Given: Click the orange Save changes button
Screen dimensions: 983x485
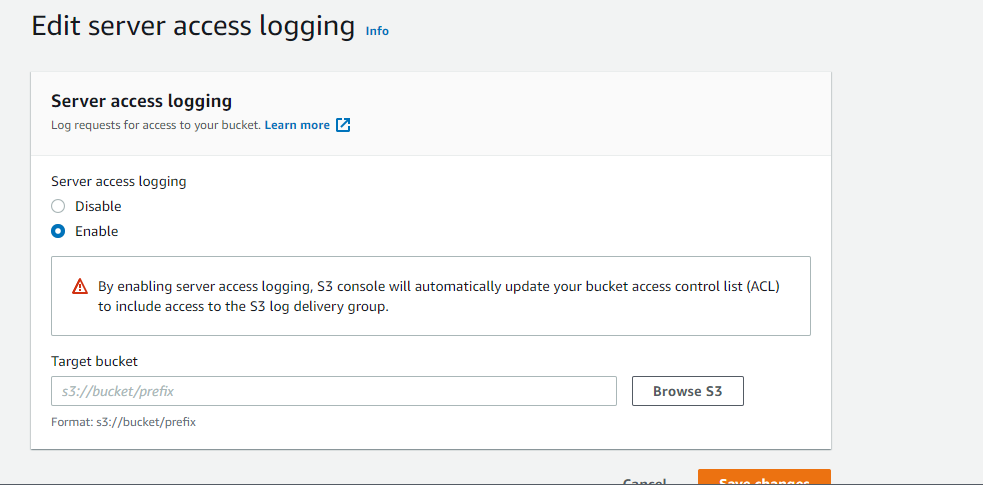Looking at the screenshot, I should [764, 479].
